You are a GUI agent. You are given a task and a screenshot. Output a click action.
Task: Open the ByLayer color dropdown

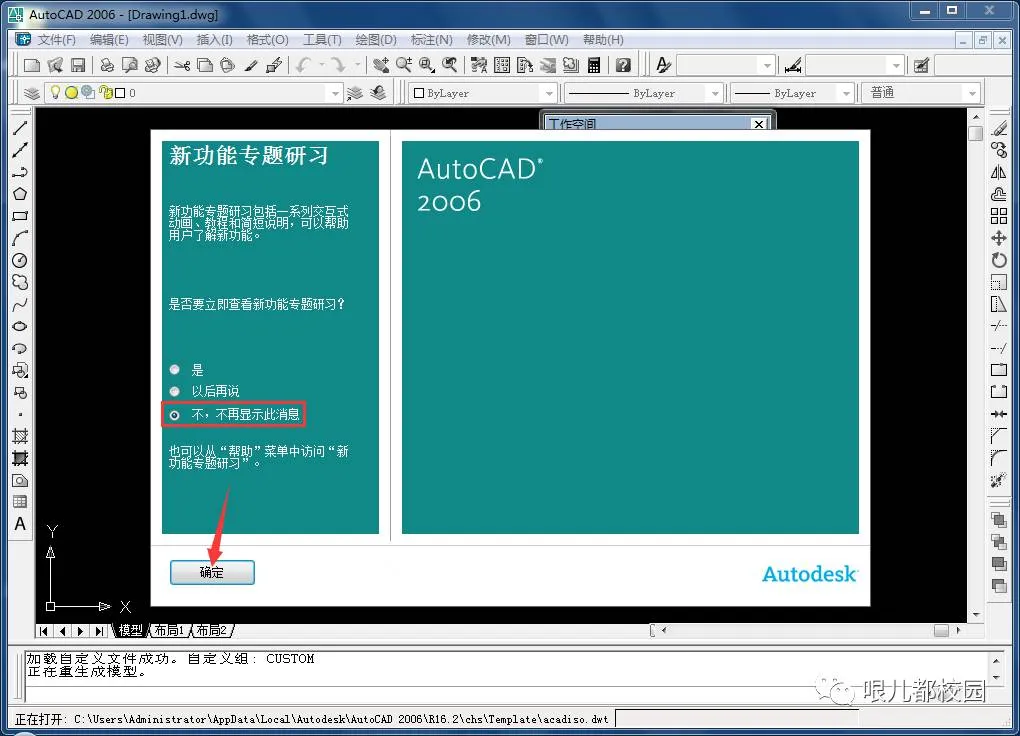pos(549,94)
